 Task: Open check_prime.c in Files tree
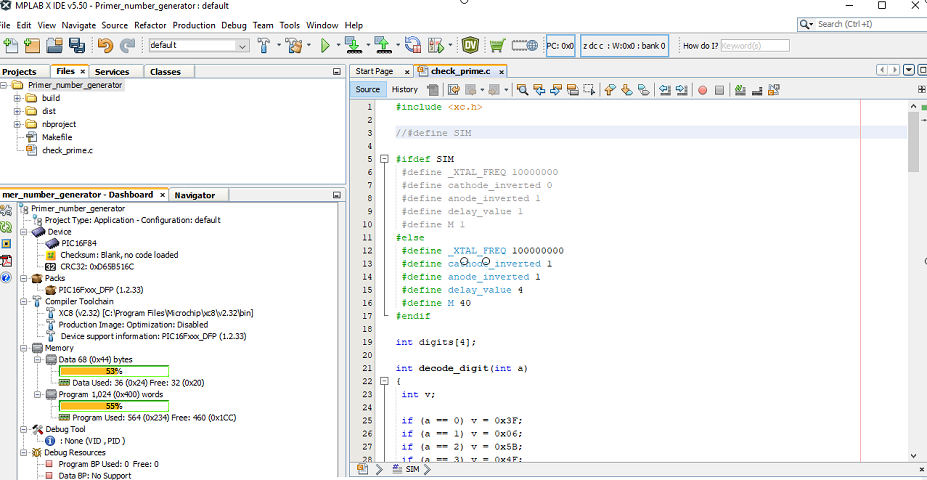point(66,150)
